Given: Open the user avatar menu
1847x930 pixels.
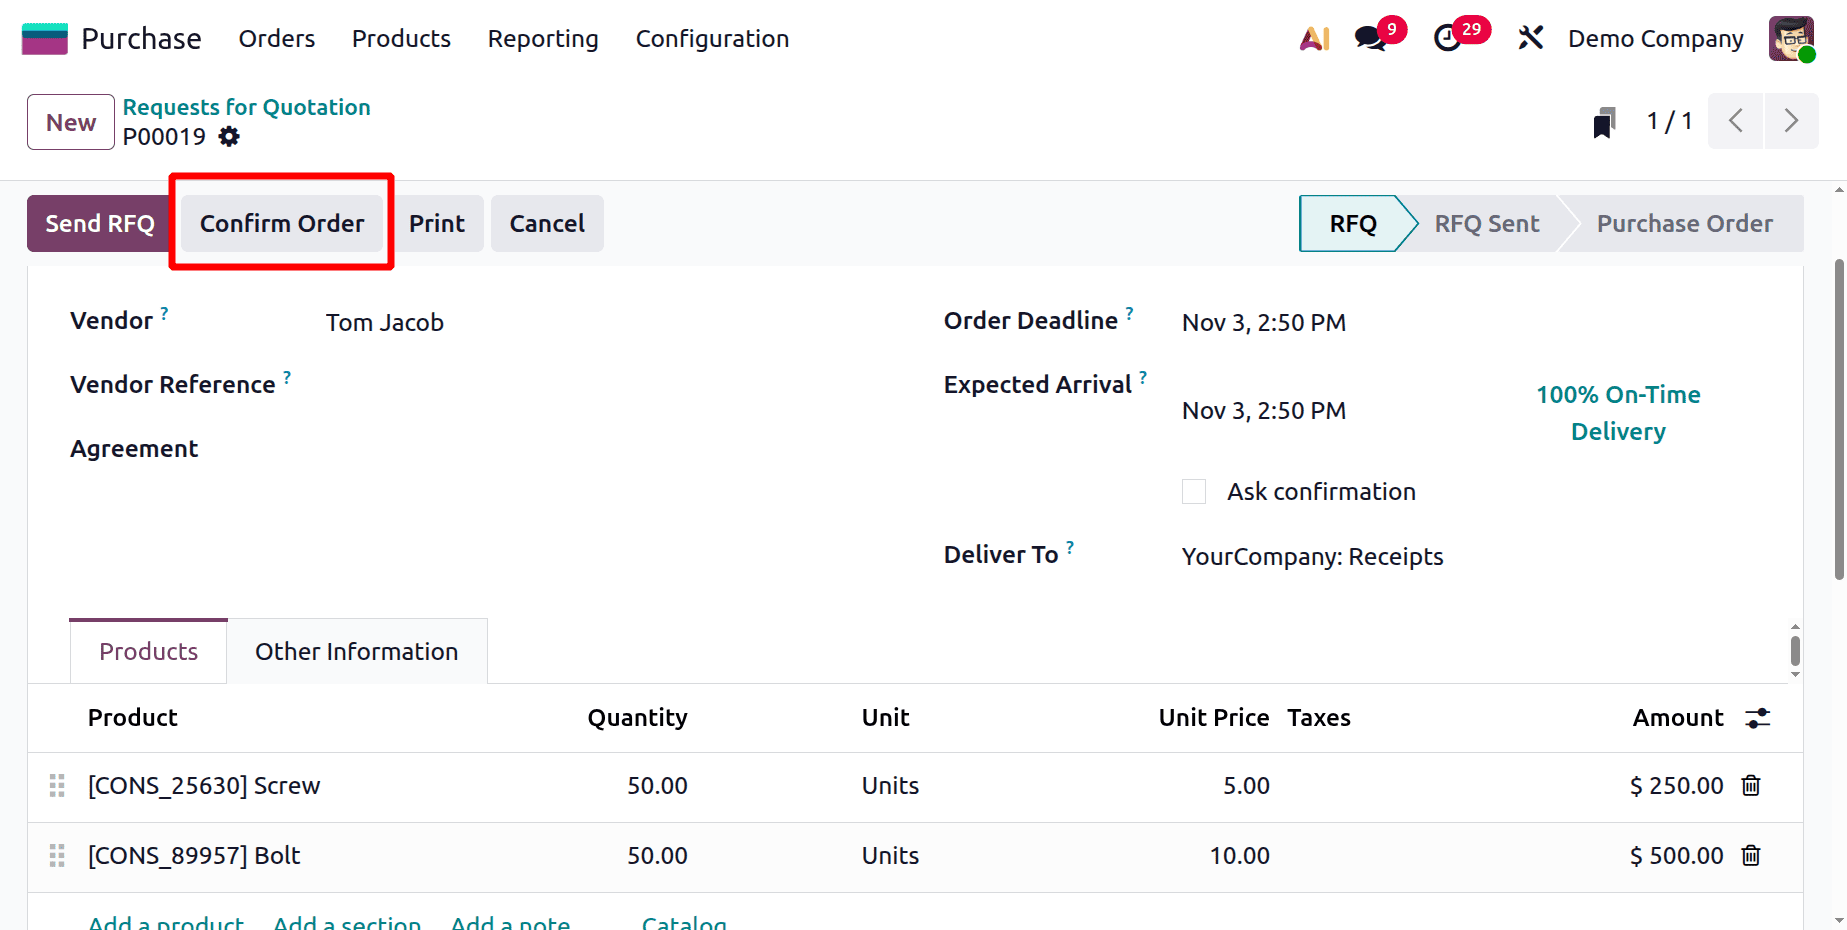Looking at the screenshot, I should tap(1791, 38).
